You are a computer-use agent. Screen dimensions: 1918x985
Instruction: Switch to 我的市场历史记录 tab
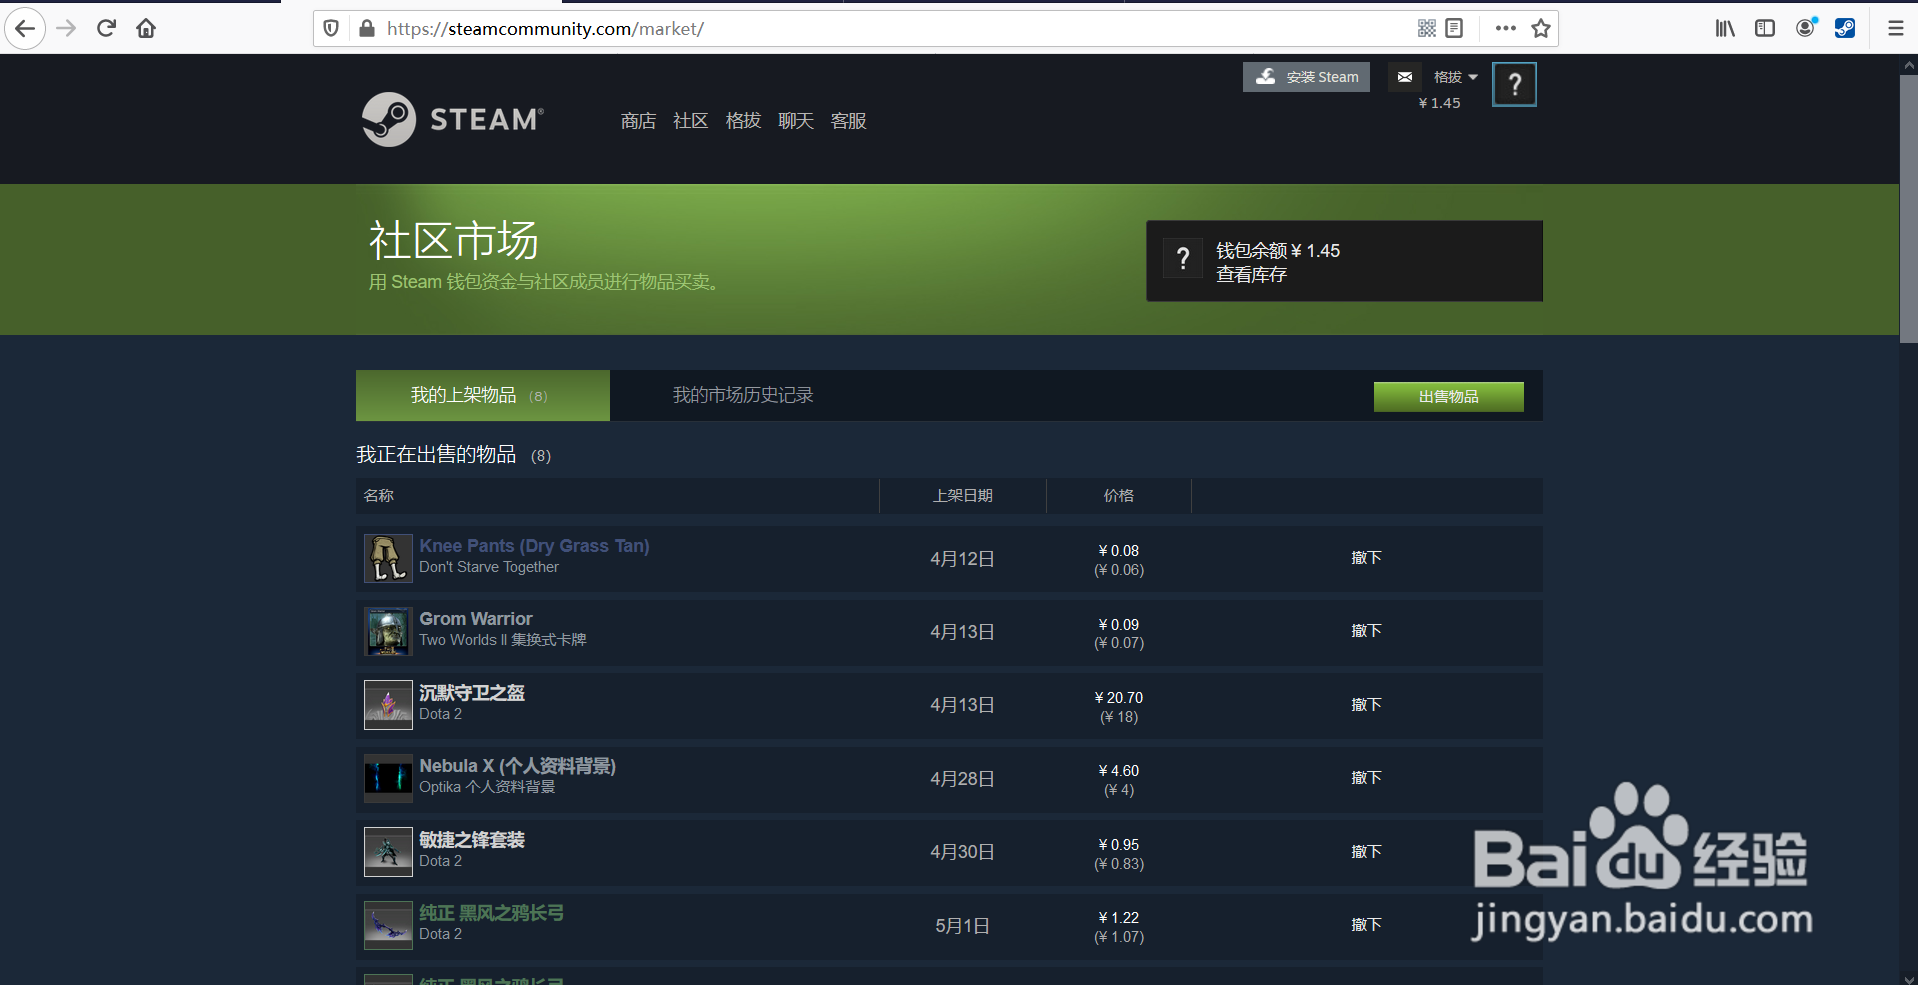coord(743,395)
